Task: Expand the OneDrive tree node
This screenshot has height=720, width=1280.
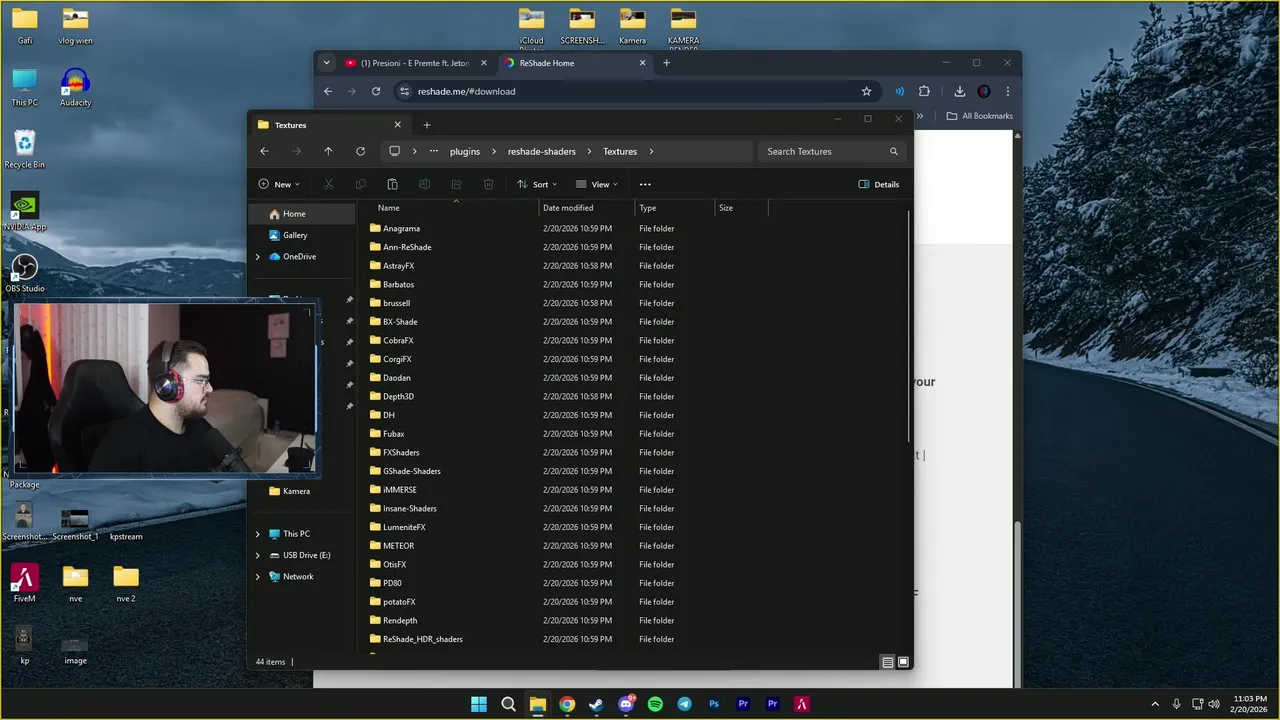Action: [258, 257]
